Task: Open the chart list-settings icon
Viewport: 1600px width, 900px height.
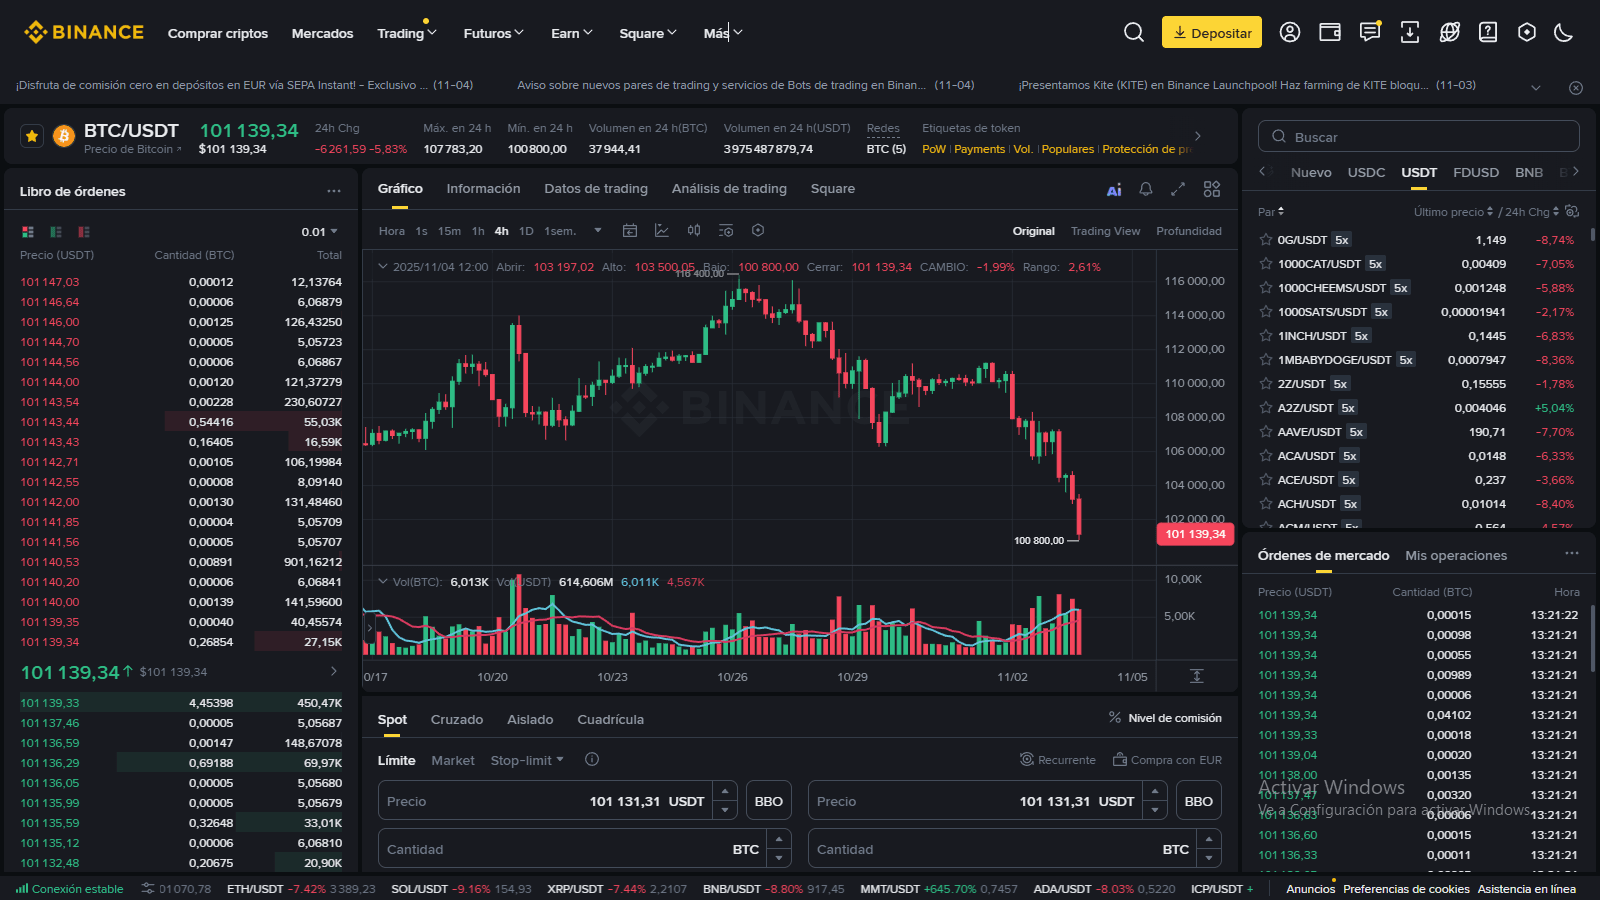Action: [726, 231]
